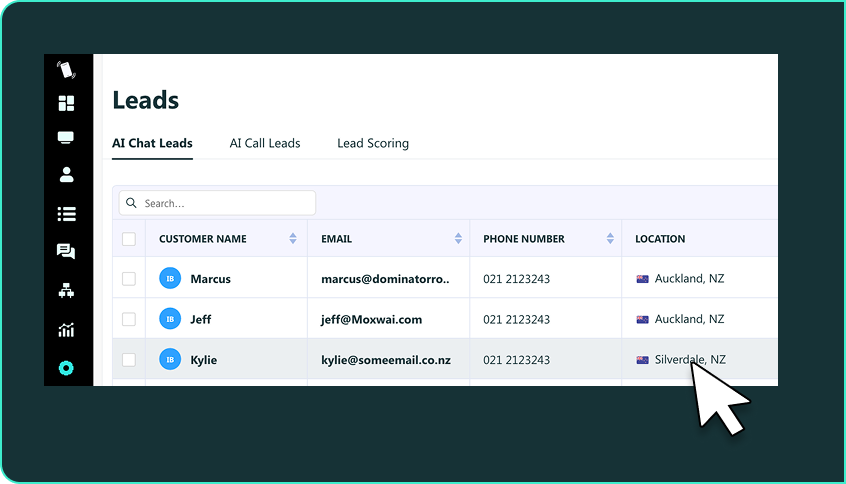This screenshot has height=484, width=846.
Task: Check the box for Jeff row
Action: pos(129,319)
